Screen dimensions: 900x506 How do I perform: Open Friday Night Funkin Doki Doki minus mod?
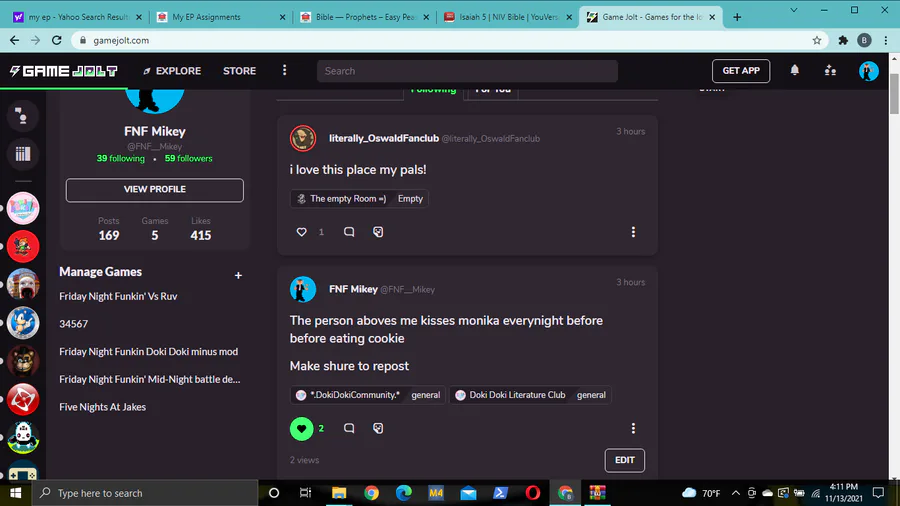pos(149,352)
